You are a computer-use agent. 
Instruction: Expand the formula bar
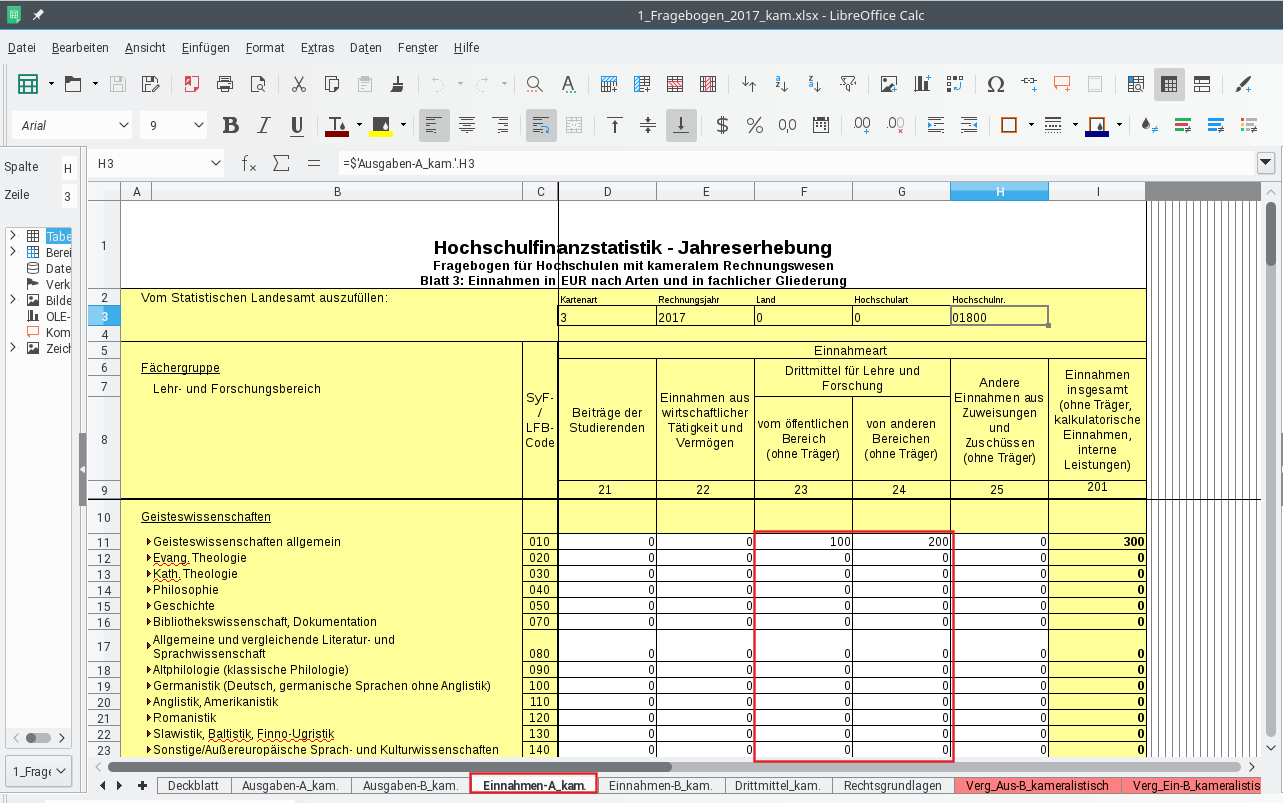(1266, 162)
